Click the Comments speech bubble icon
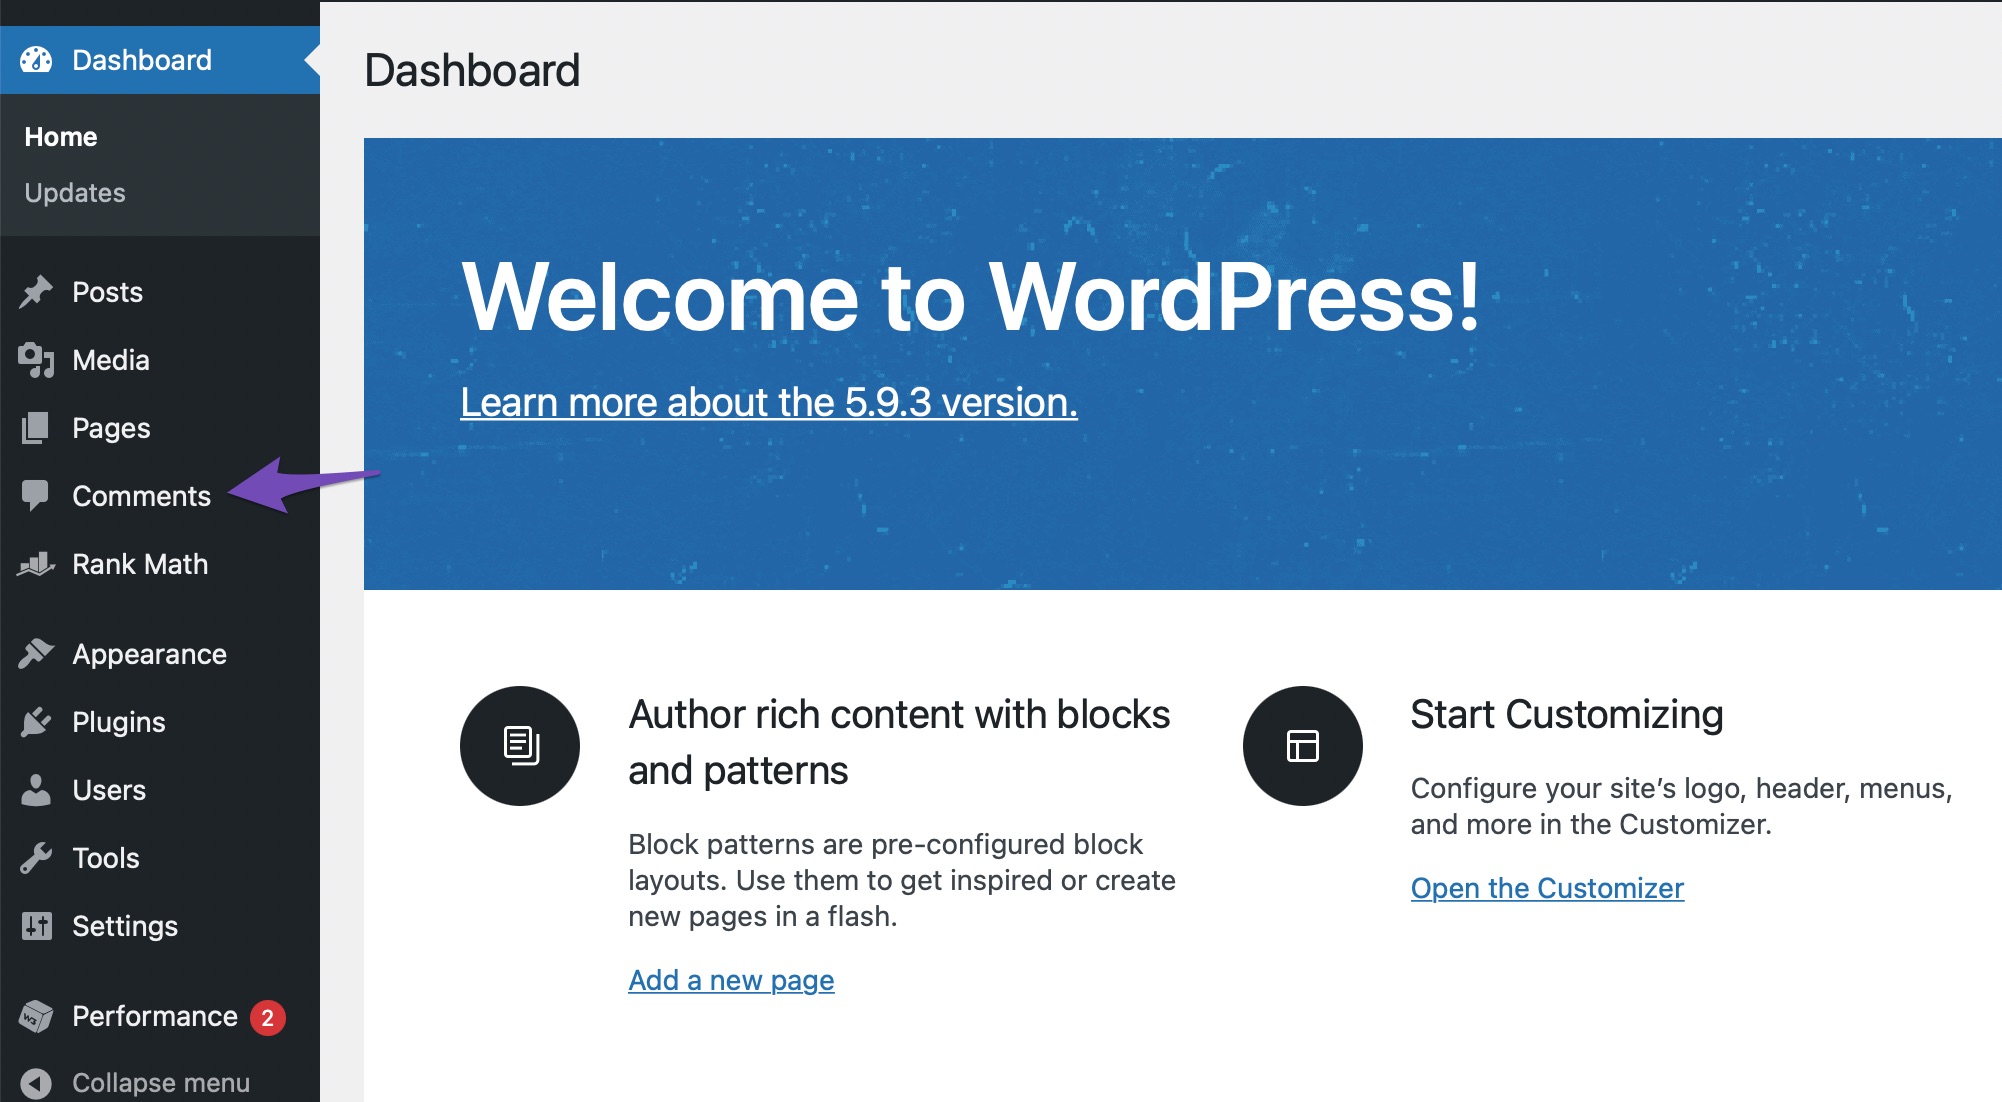 coord(37,495)
